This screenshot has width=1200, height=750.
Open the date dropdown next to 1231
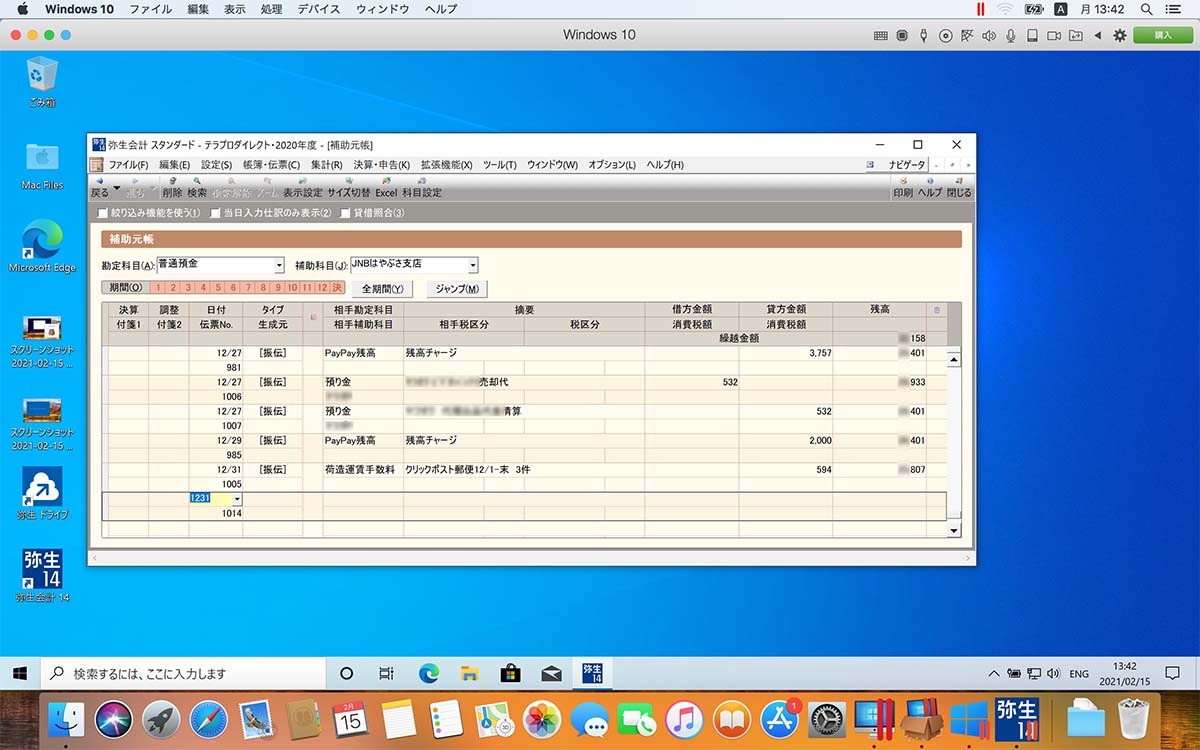pyautogui.click(x=237, y=498)
